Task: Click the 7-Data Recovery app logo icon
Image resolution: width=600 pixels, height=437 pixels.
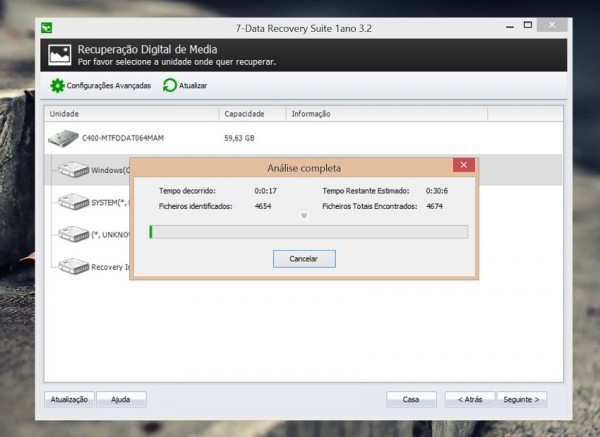Action: coord(47,28)
